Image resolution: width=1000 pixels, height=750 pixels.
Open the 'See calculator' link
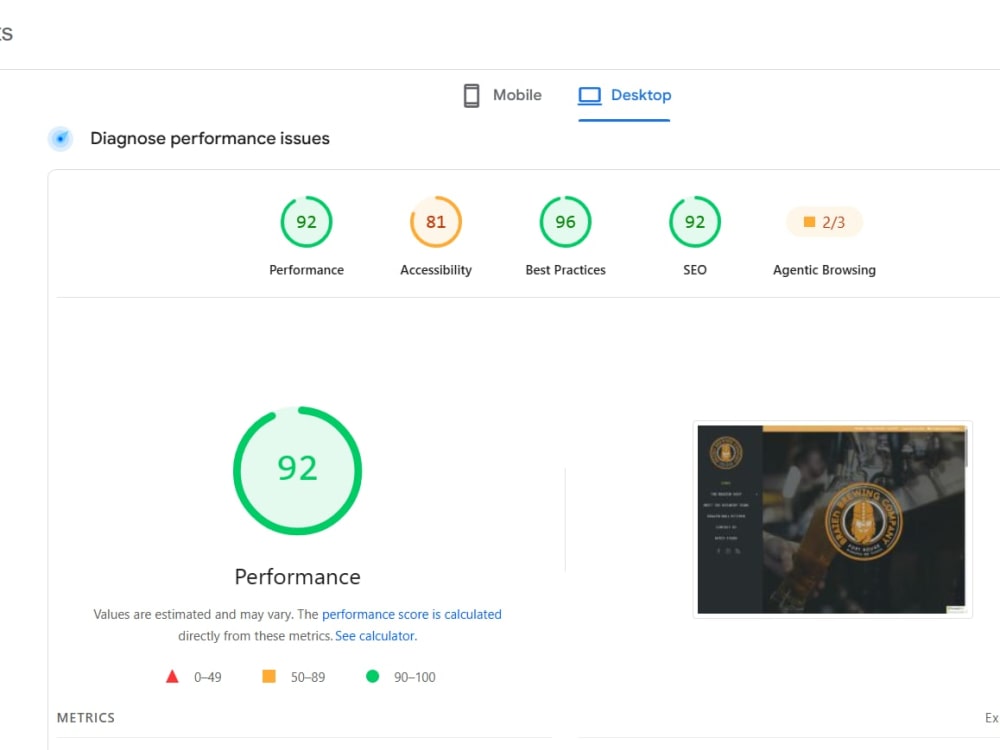click(x=375, y=636)
